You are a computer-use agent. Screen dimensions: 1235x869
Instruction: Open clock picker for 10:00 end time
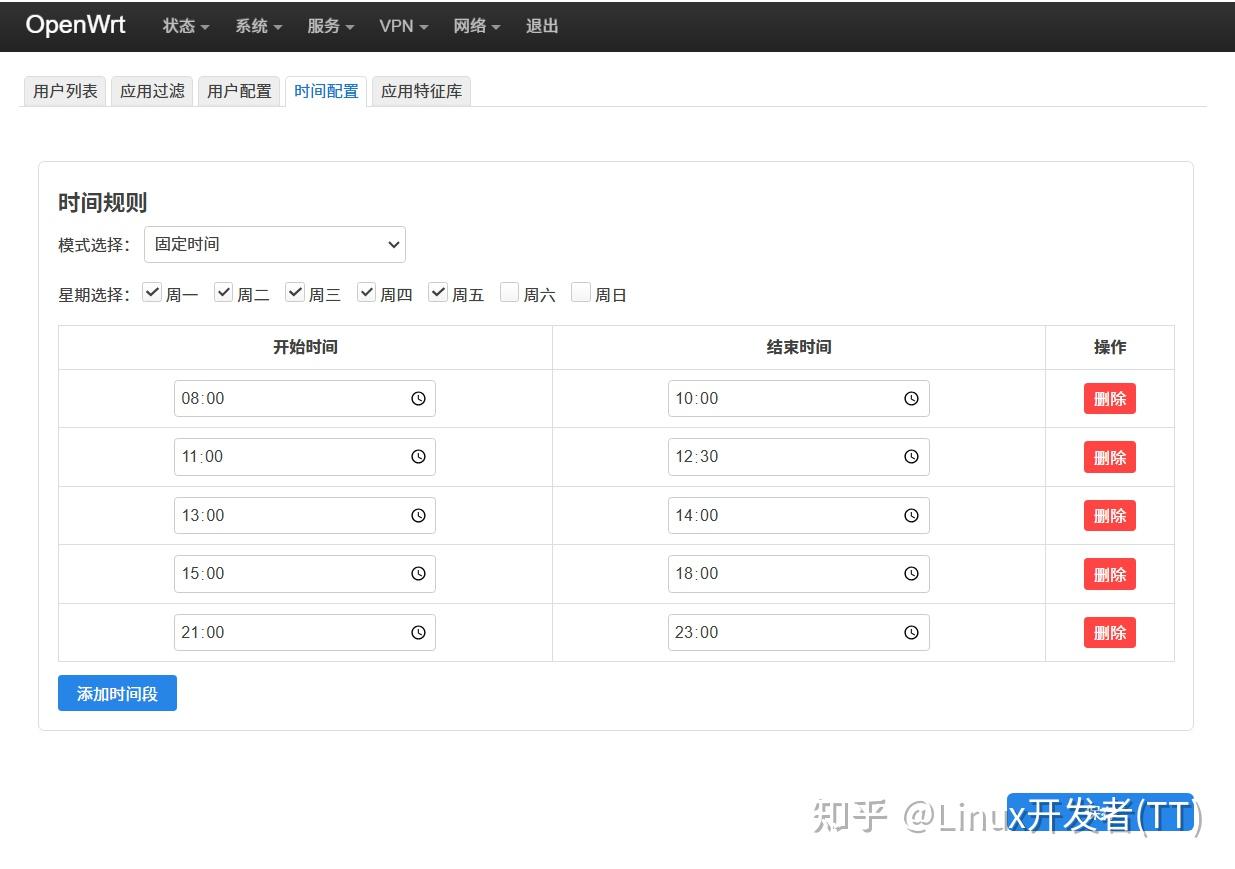coord(911,398)
